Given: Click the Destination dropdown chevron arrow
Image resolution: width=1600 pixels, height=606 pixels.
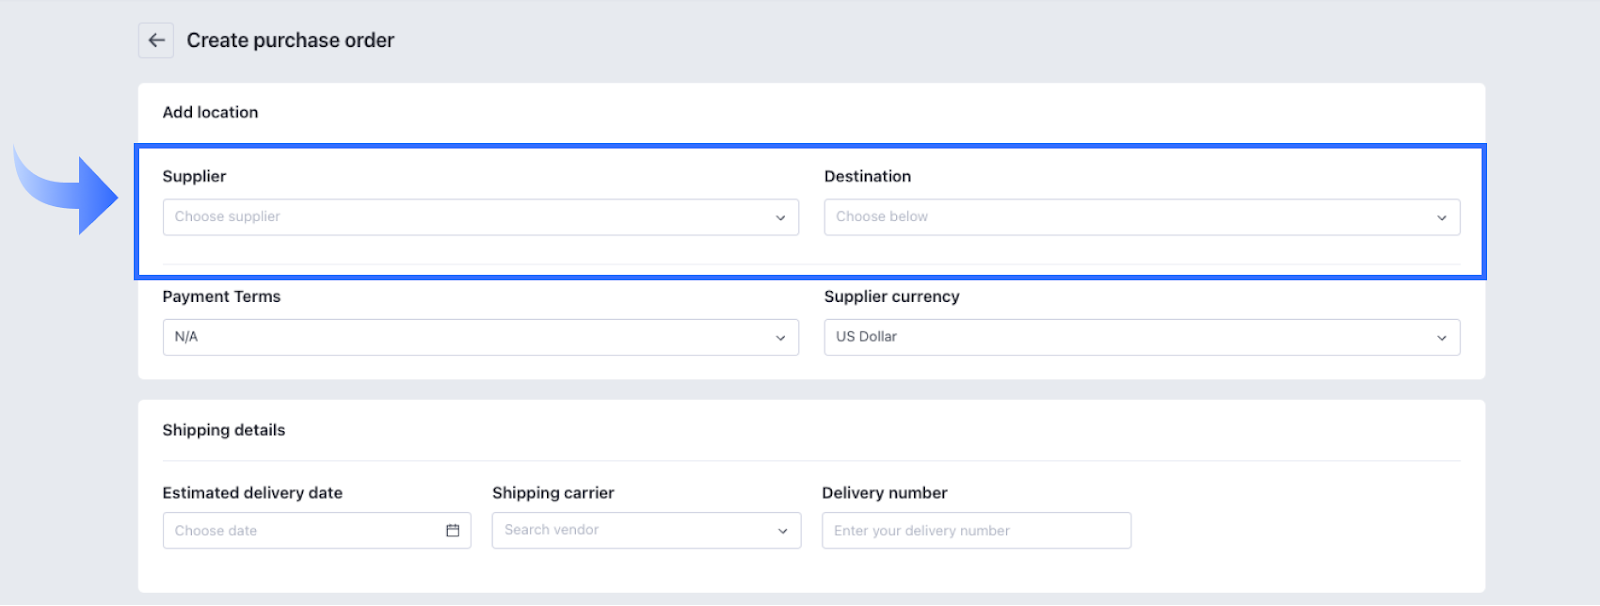Looking at the screenshot, I should coord(1441,218).
